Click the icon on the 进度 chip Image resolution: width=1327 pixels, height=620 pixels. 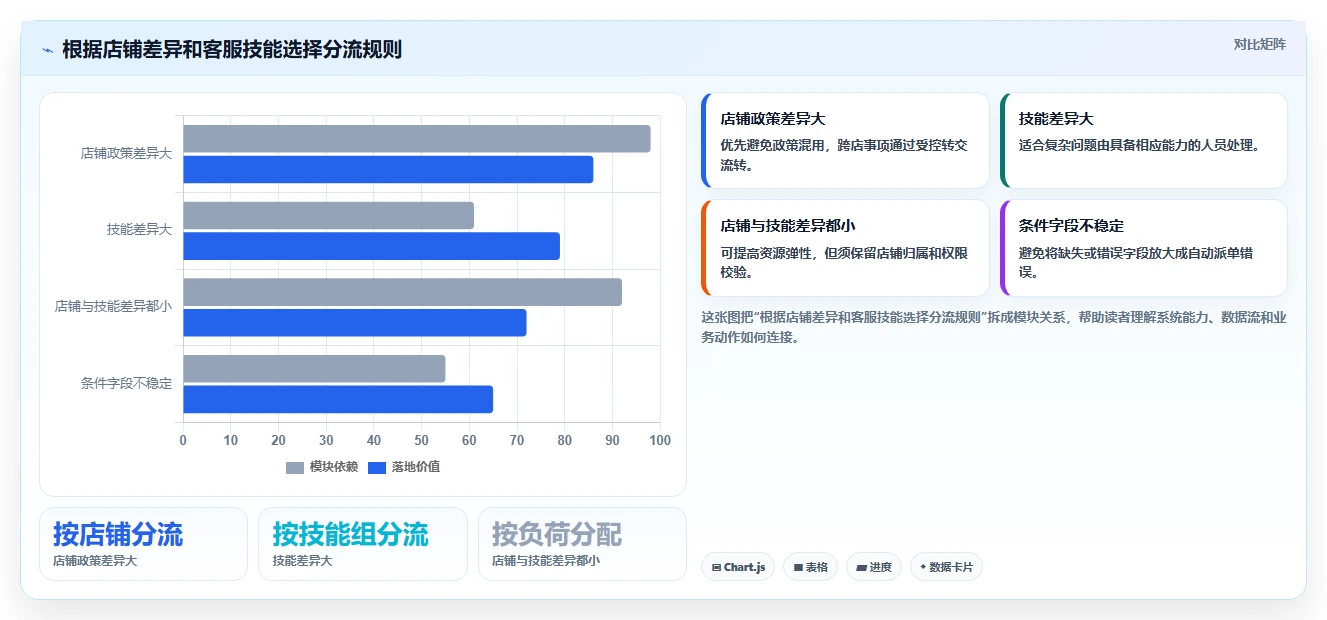click(x=861, y=568)
